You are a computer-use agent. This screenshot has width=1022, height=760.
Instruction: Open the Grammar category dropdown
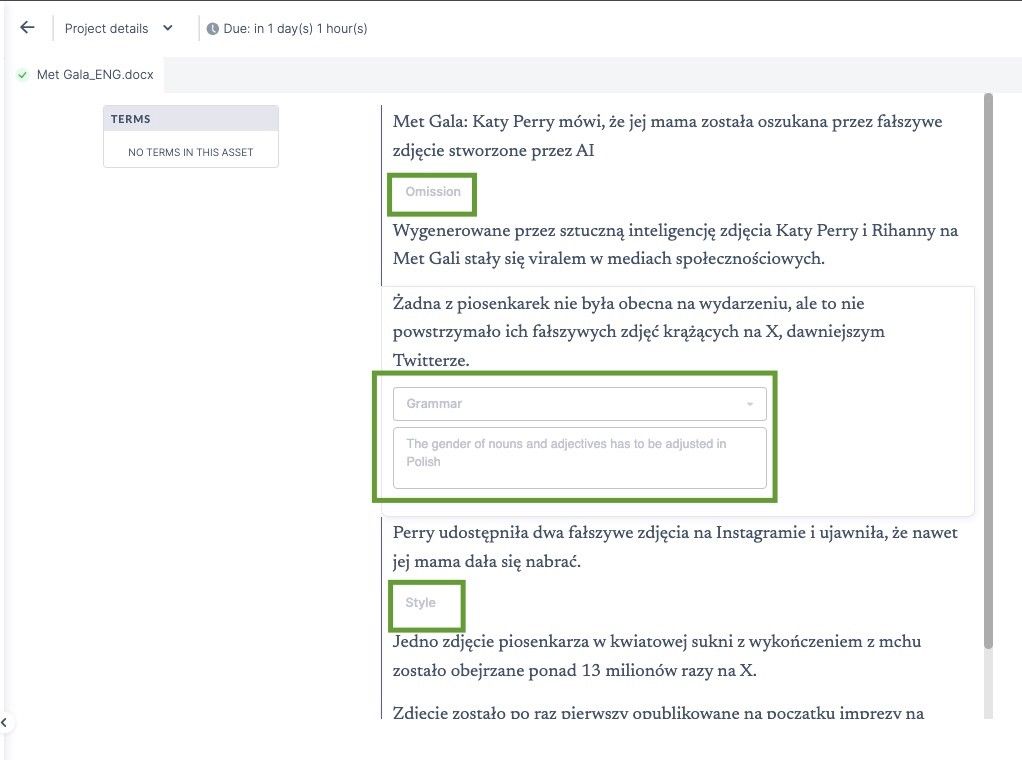point(579,403)
